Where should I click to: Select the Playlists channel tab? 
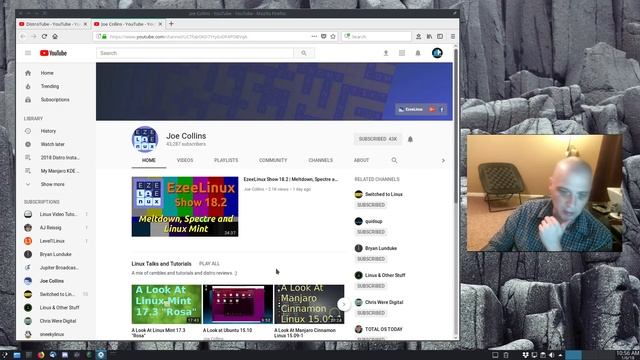(226, 160)
